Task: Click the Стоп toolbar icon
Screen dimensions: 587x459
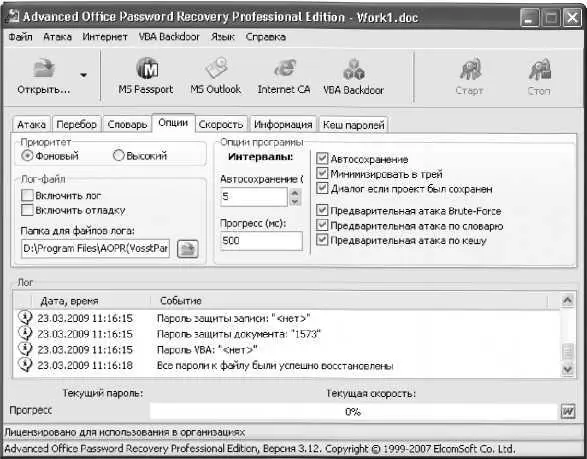Action: tap(539, 76)
